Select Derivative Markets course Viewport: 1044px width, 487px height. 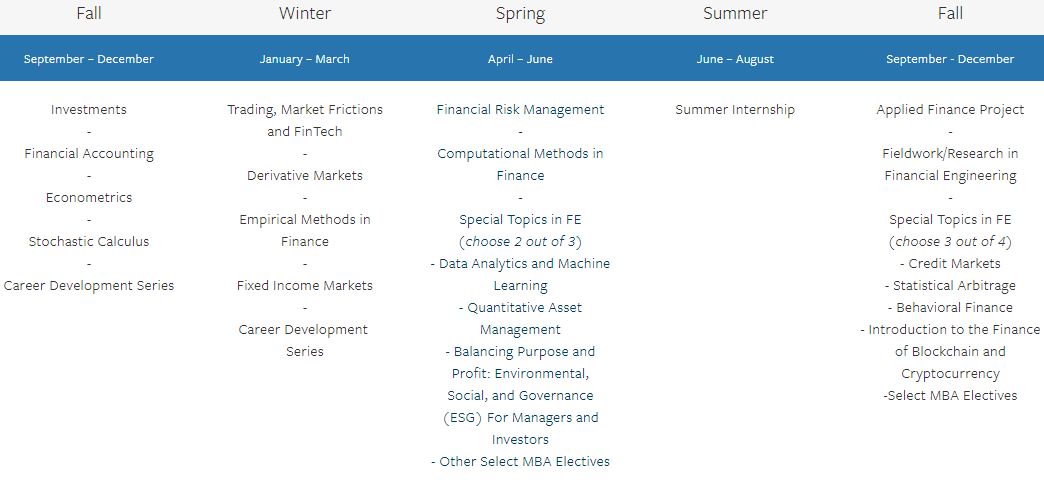point(305,175)
